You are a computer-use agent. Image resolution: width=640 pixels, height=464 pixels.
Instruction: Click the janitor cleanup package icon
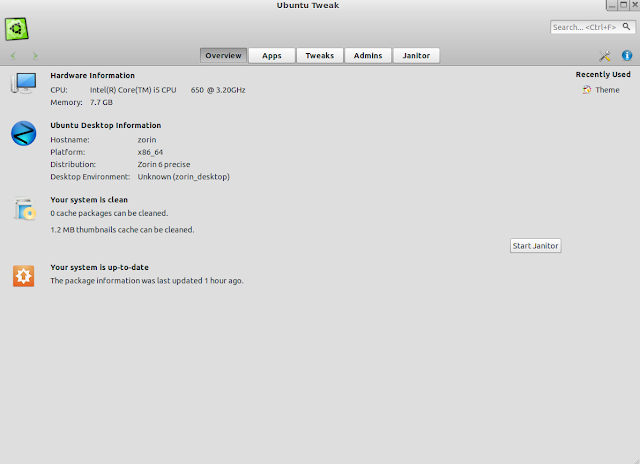[x=24, y=208]
